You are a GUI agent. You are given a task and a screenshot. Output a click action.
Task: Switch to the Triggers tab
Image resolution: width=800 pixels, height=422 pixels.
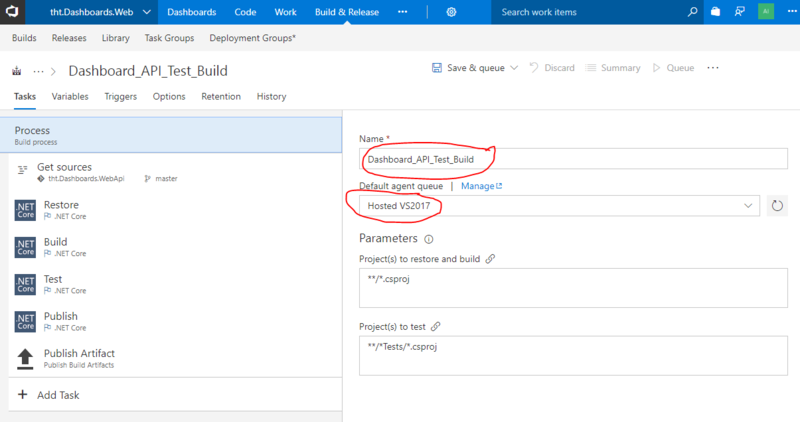pyautogui.click(x=120, y=96)
